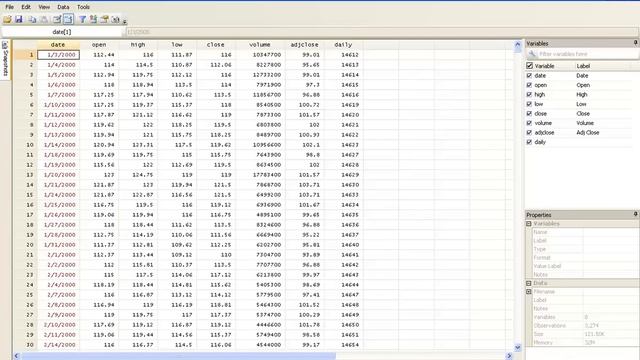
Task: Open the Variables Manager toolbar icon
Action: 93,19
